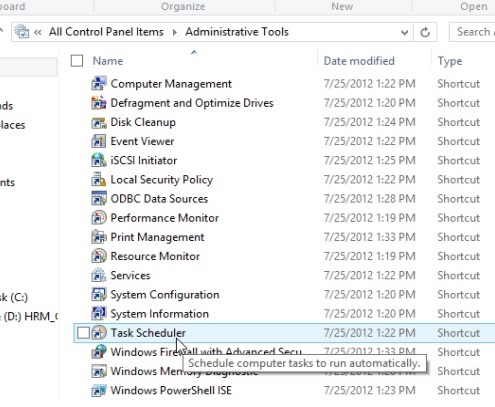Click the iSCSI Initiator globe icon
Image resolution: width=495 pixels, height=407 pixels.
click(99, 161)
